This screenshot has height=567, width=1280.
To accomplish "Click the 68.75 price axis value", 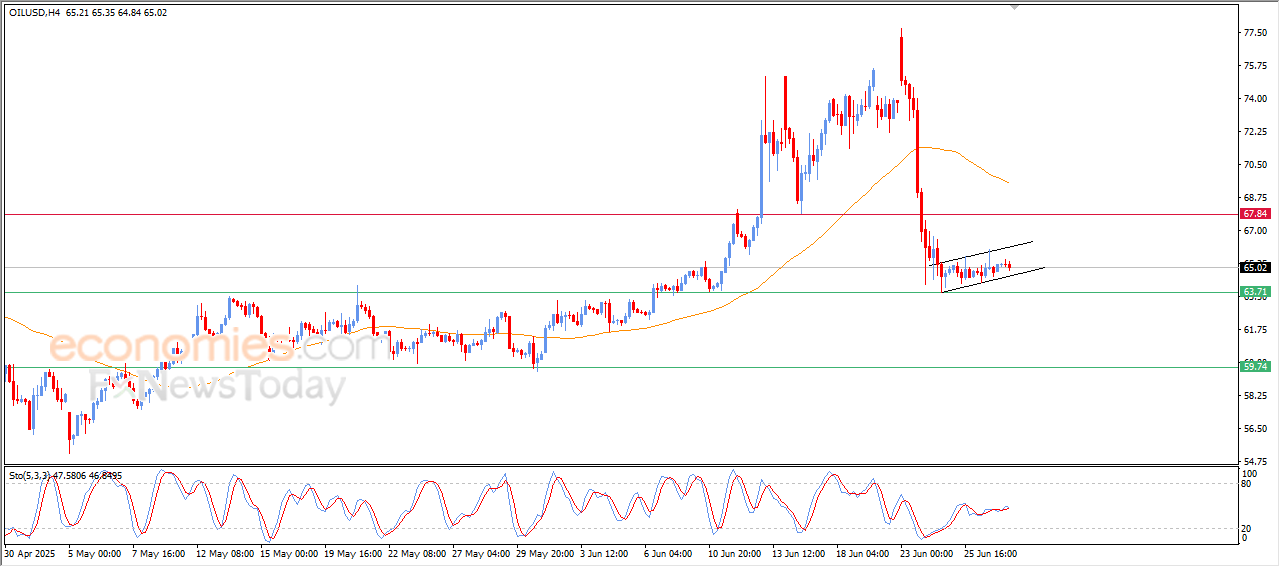I will pyautogui.click(x=1256, y=198).
